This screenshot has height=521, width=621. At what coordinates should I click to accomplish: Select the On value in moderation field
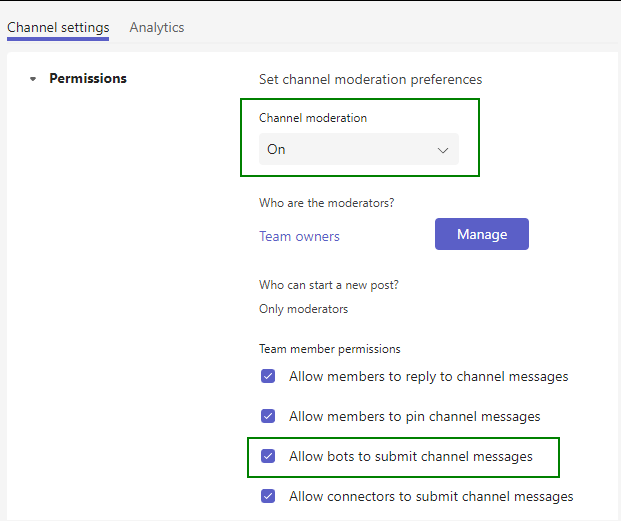pos(276,149)
